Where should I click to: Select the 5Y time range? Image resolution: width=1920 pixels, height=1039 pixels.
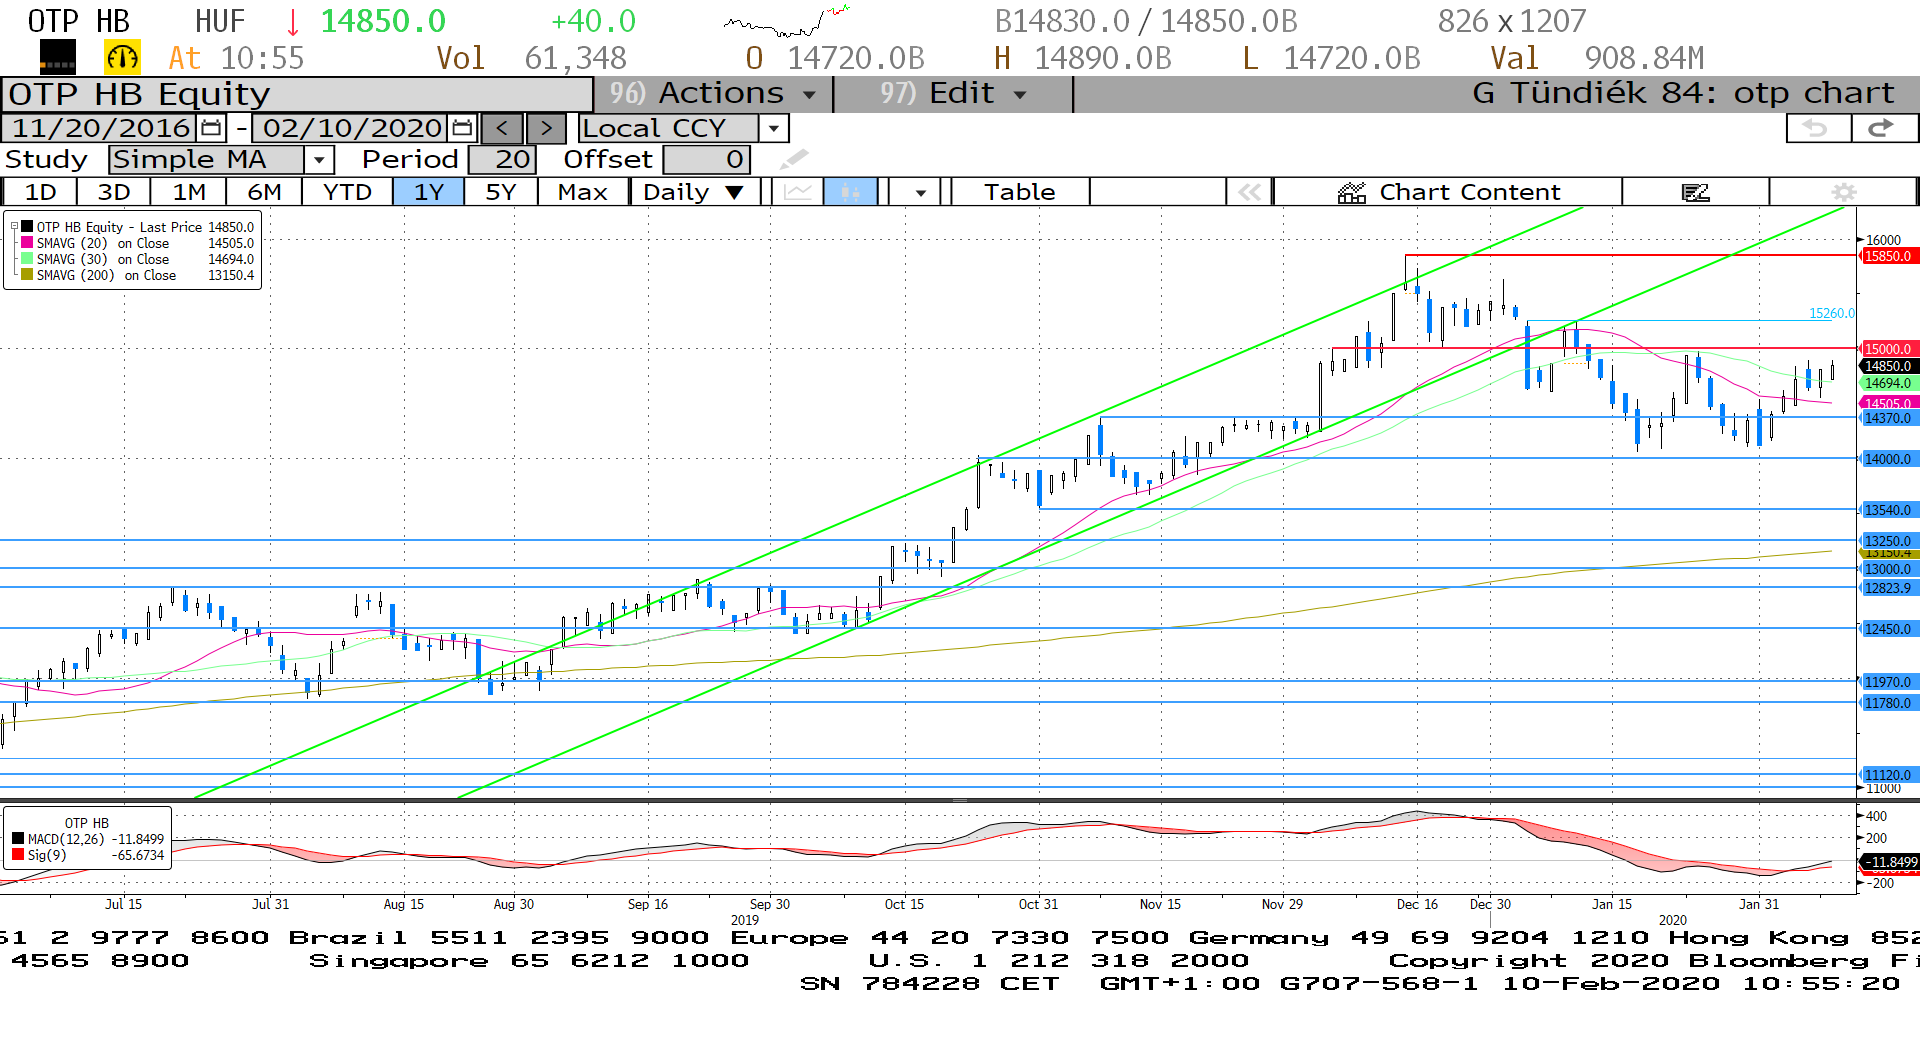pos(501,192)
